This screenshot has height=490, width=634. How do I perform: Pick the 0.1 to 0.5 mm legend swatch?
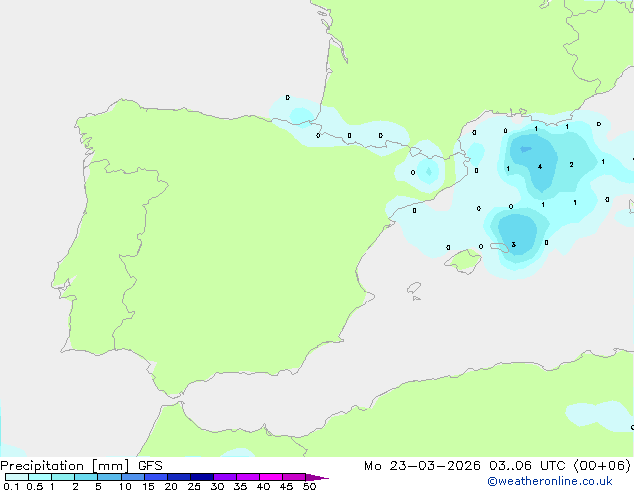coord(17,477)
